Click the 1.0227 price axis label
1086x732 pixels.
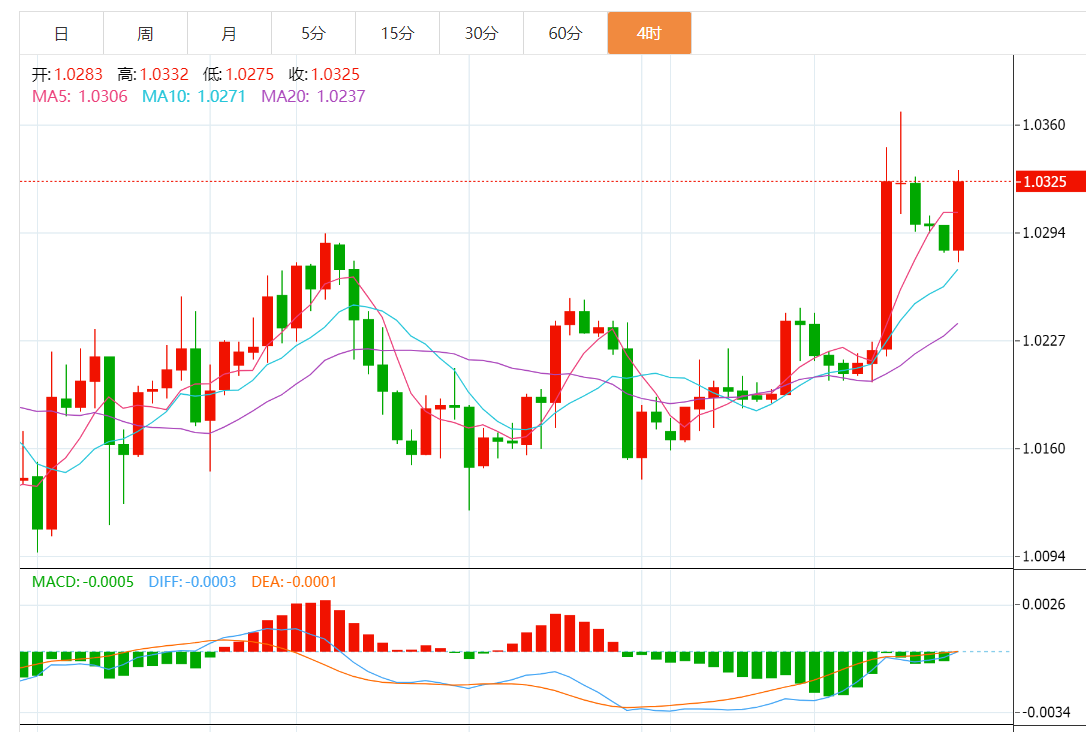(1044, 341)
